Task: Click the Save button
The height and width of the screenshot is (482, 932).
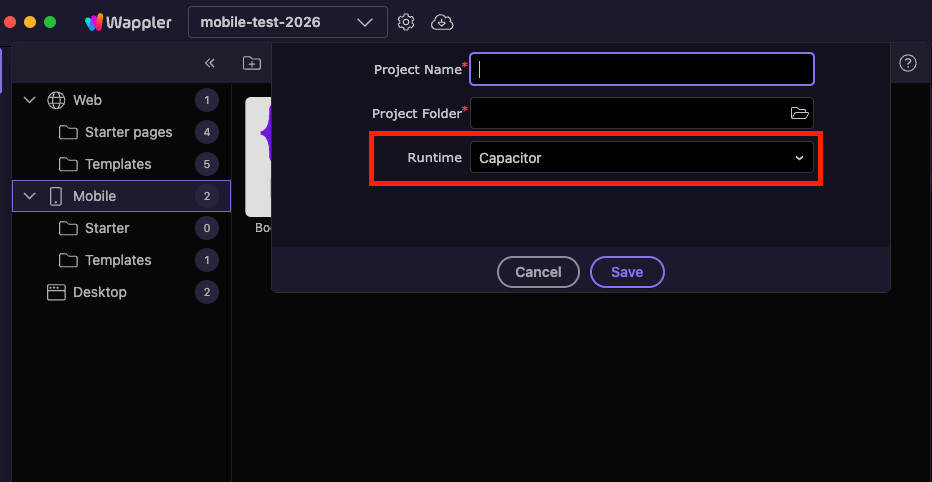Action: click(627, 272)
